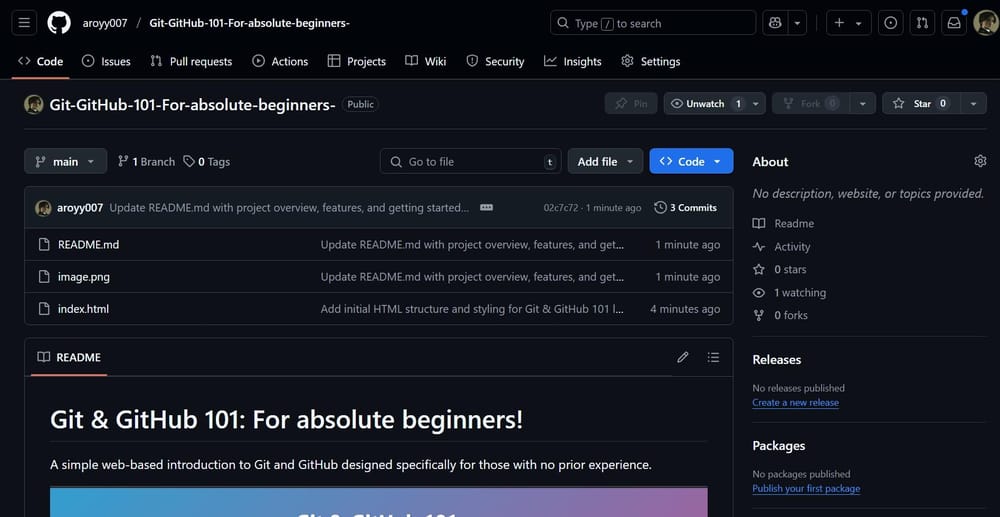Image resolution: width=1000 pixels, height=517 pixels.
Task: Open the Readme link in About
Action: (x=783, y=224)
